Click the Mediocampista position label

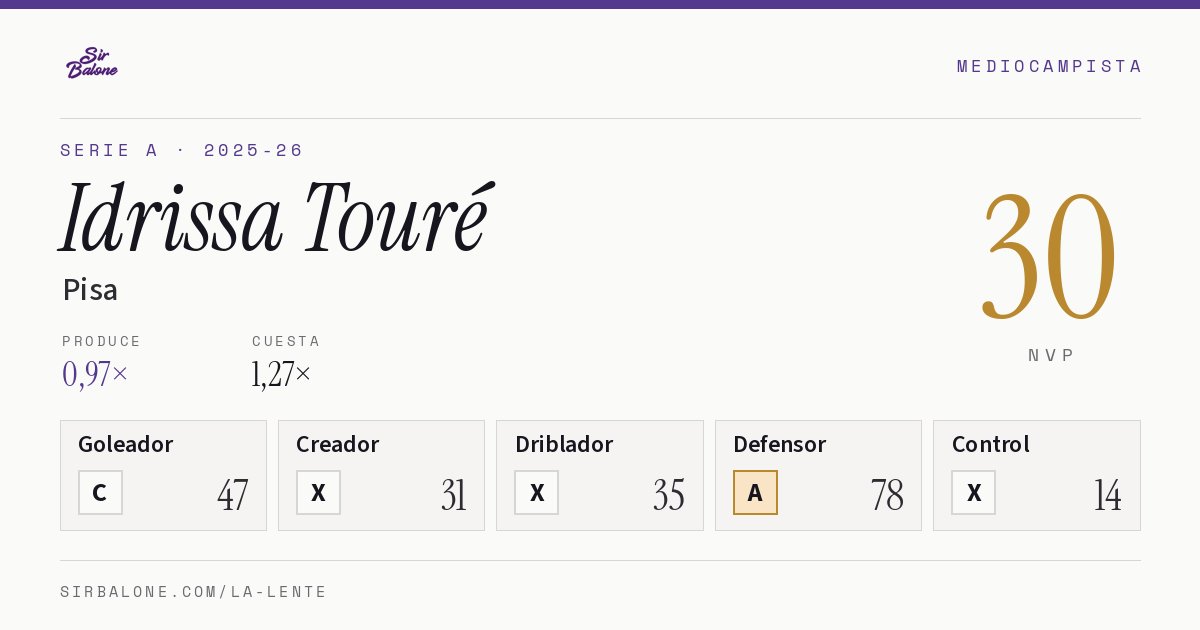(x=1049, y=66)
